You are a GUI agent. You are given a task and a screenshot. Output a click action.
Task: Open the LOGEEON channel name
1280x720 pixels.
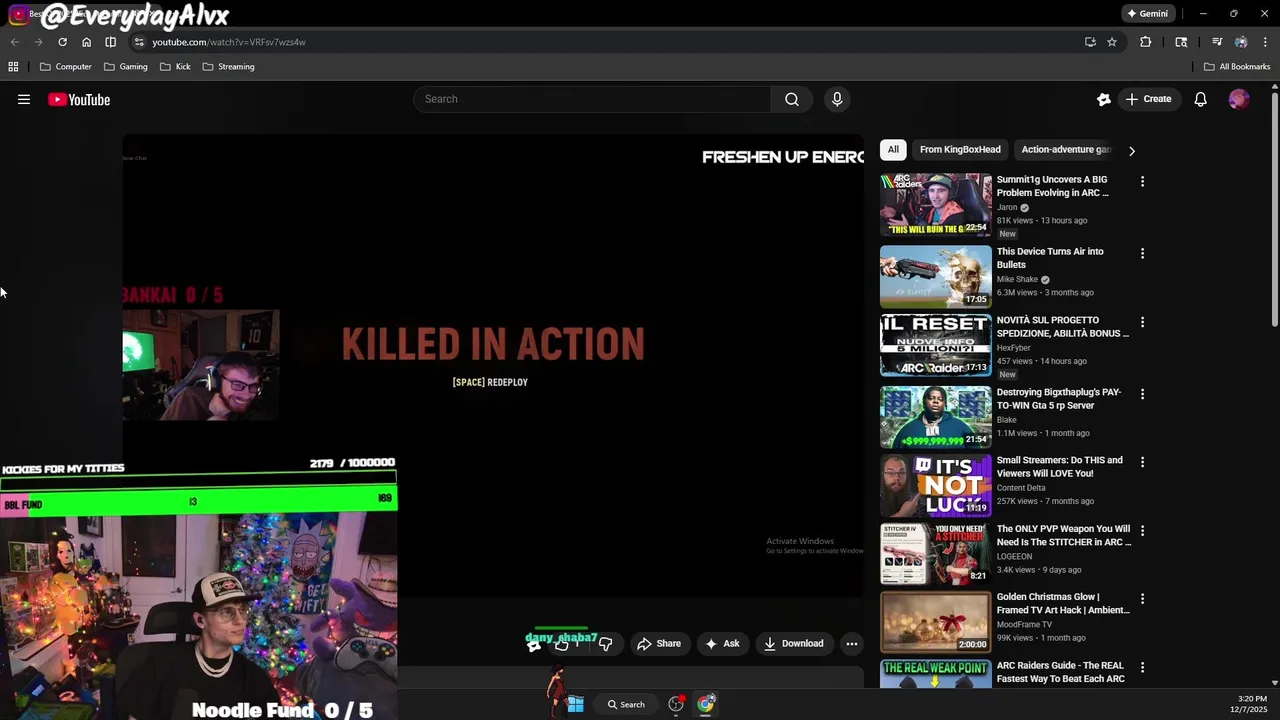click(x=1015, y=557)
